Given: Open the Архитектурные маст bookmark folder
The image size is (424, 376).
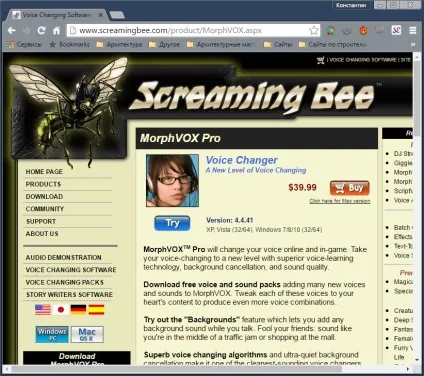Looking at the screenshot, I should click(221, 44).
